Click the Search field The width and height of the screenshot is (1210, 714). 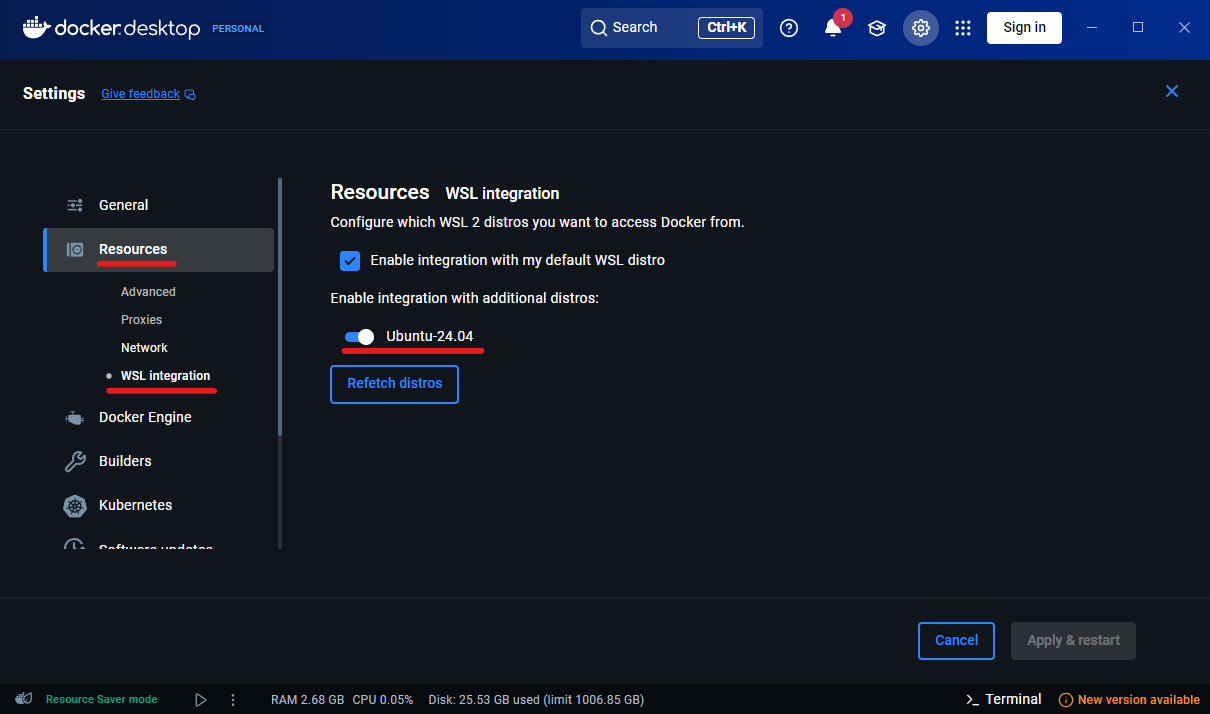[671, 28]
